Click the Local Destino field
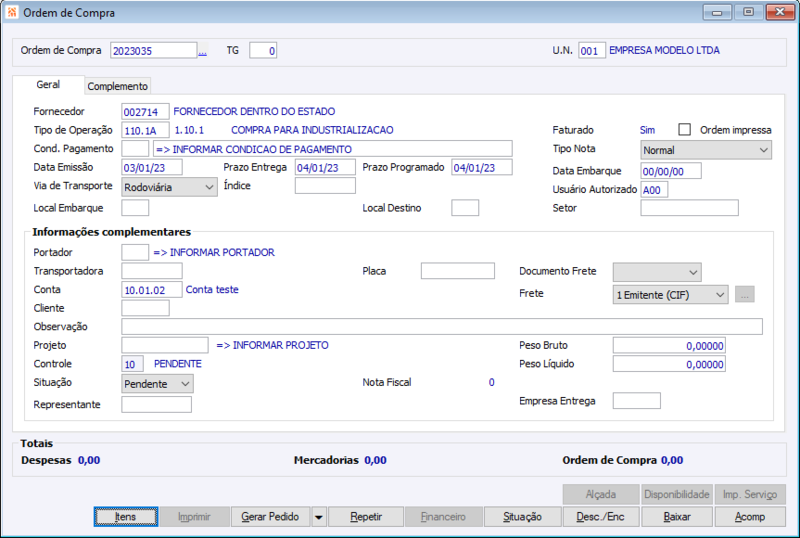800x538 pixels. (x=465, y=208)
